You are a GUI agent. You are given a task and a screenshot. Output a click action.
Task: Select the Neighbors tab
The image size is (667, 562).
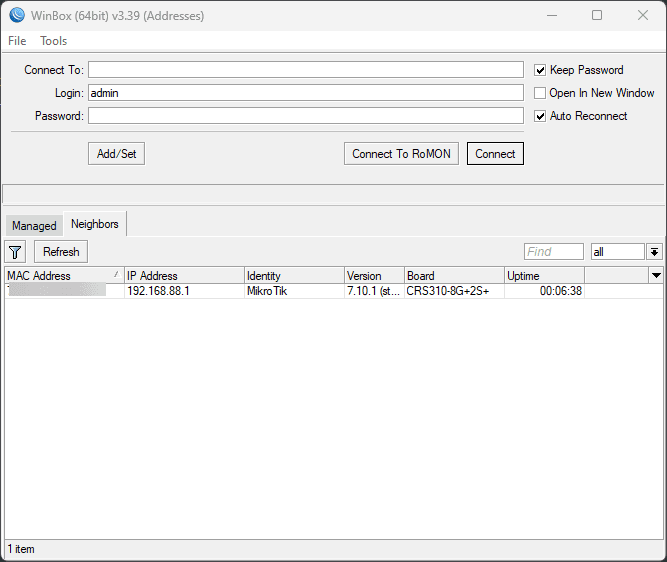coord(94,224)
